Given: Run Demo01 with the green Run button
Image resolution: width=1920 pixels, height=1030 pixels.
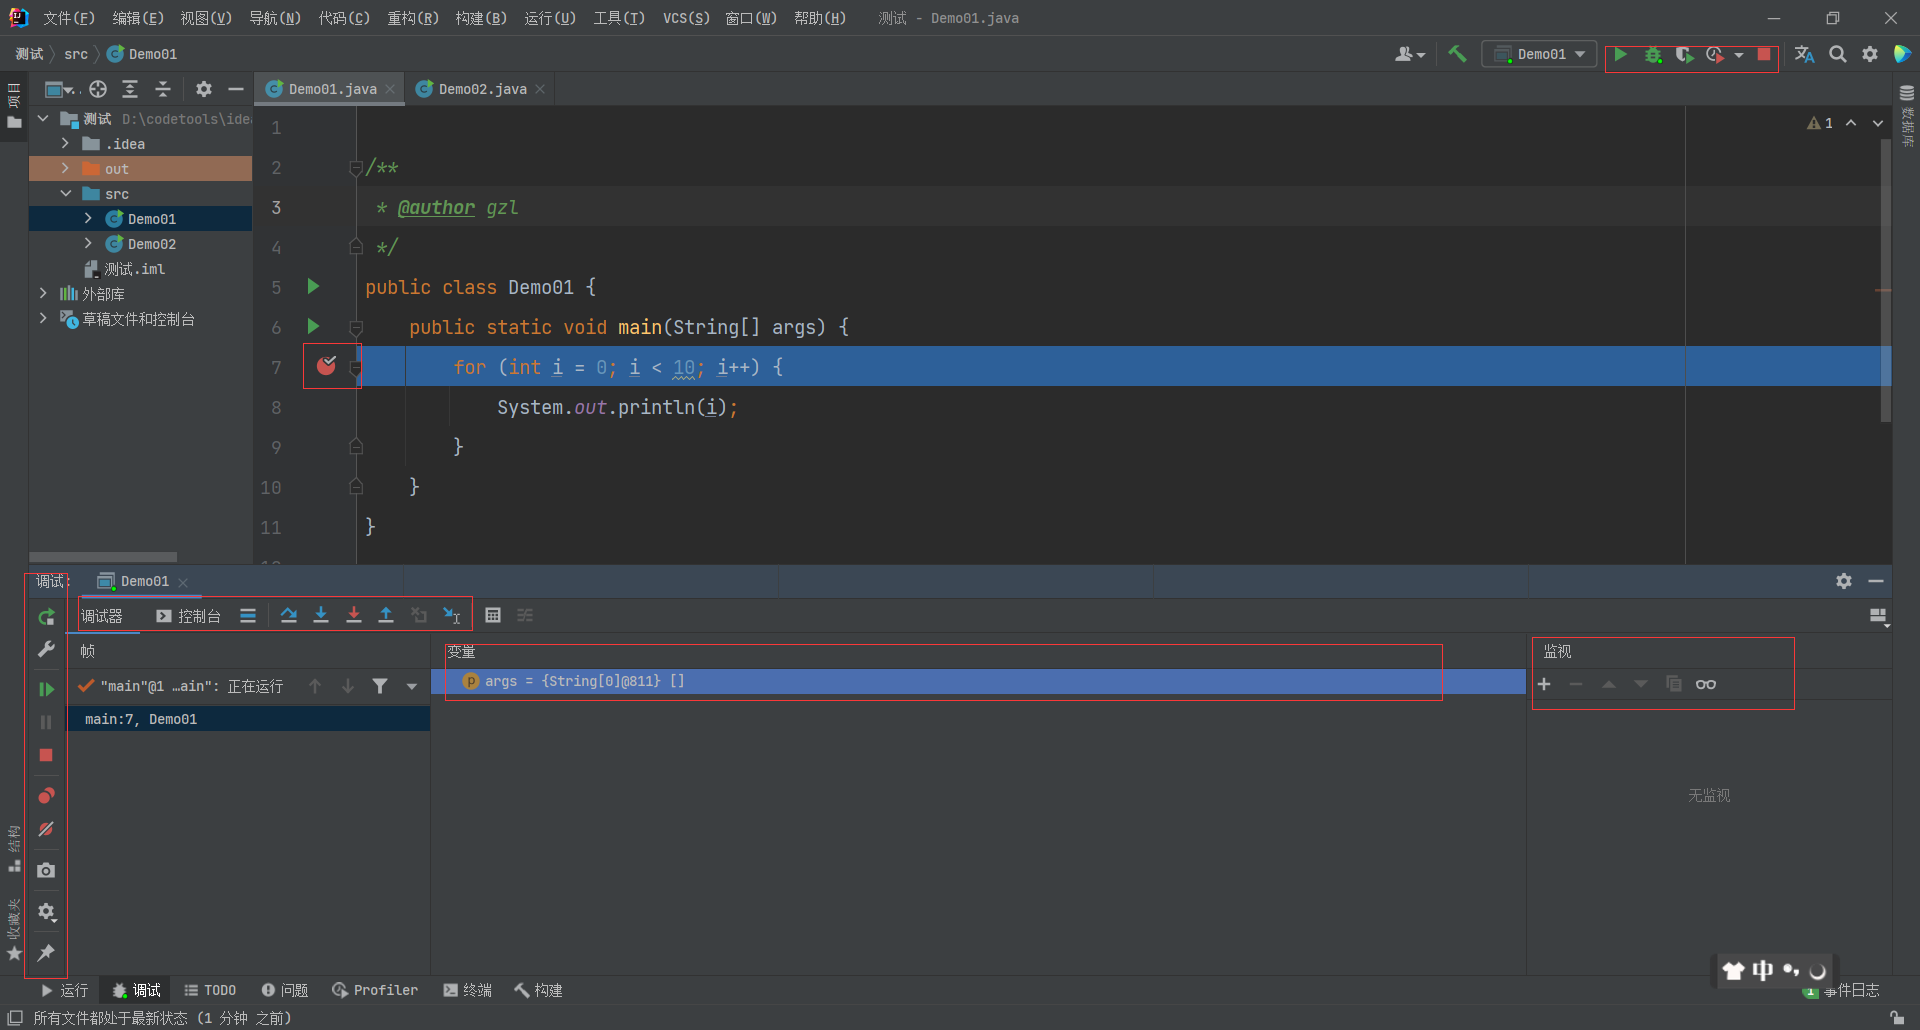Looking at the screenshot, I should click(x=1621, y=55).
